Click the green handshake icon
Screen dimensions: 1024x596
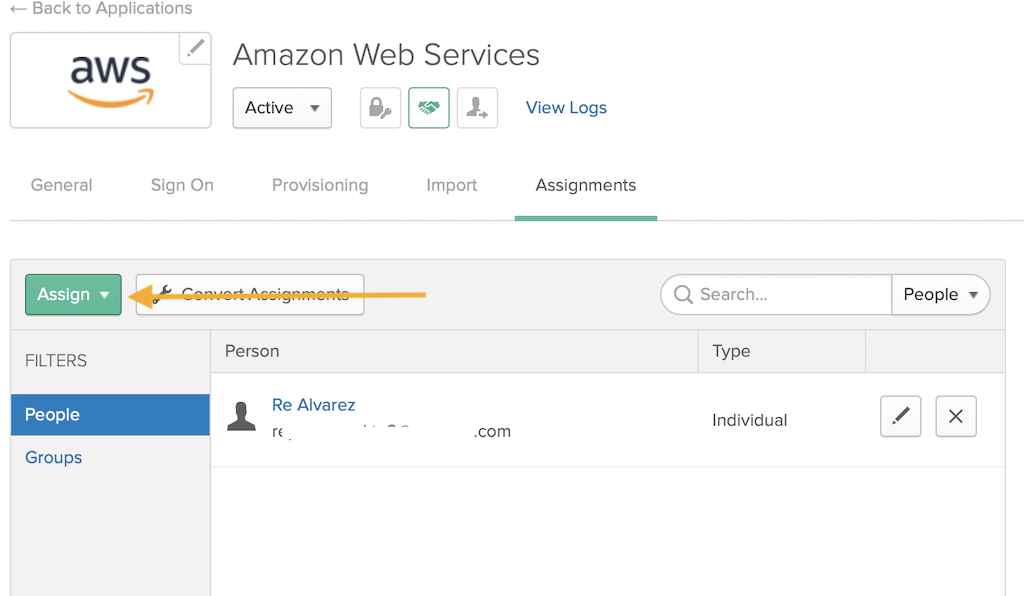429,108
